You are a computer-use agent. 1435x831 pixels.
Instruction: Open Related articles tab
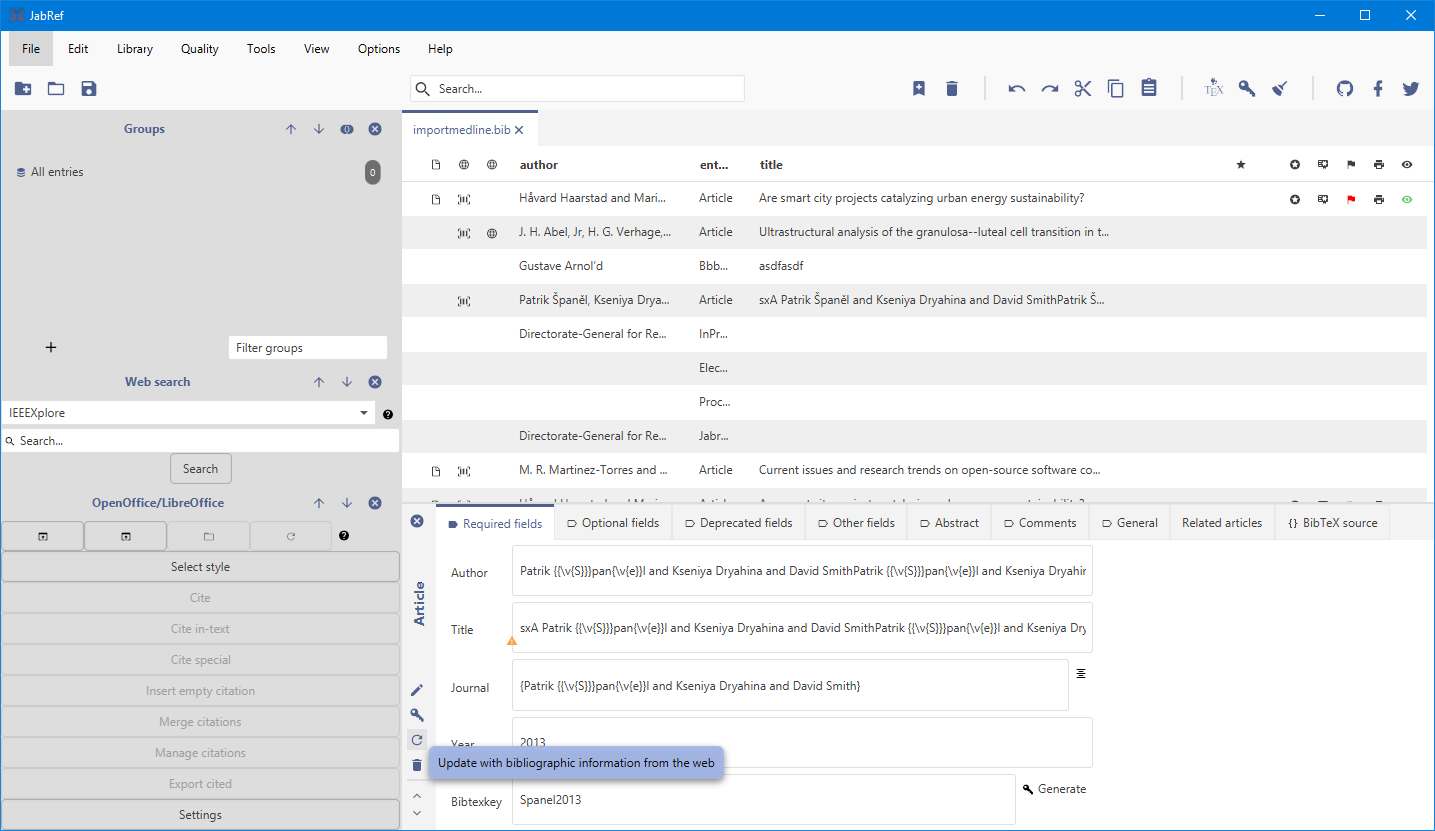[1222, 523]
